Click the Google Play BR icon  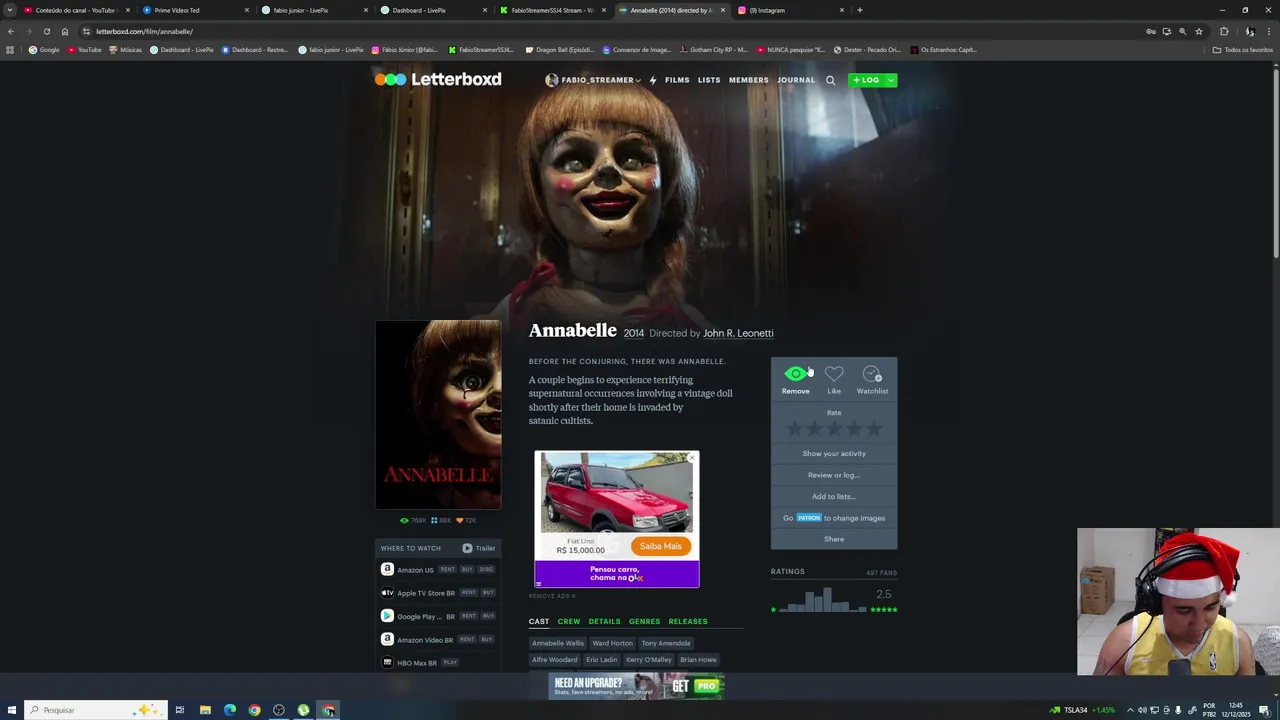tap(387, 616)
